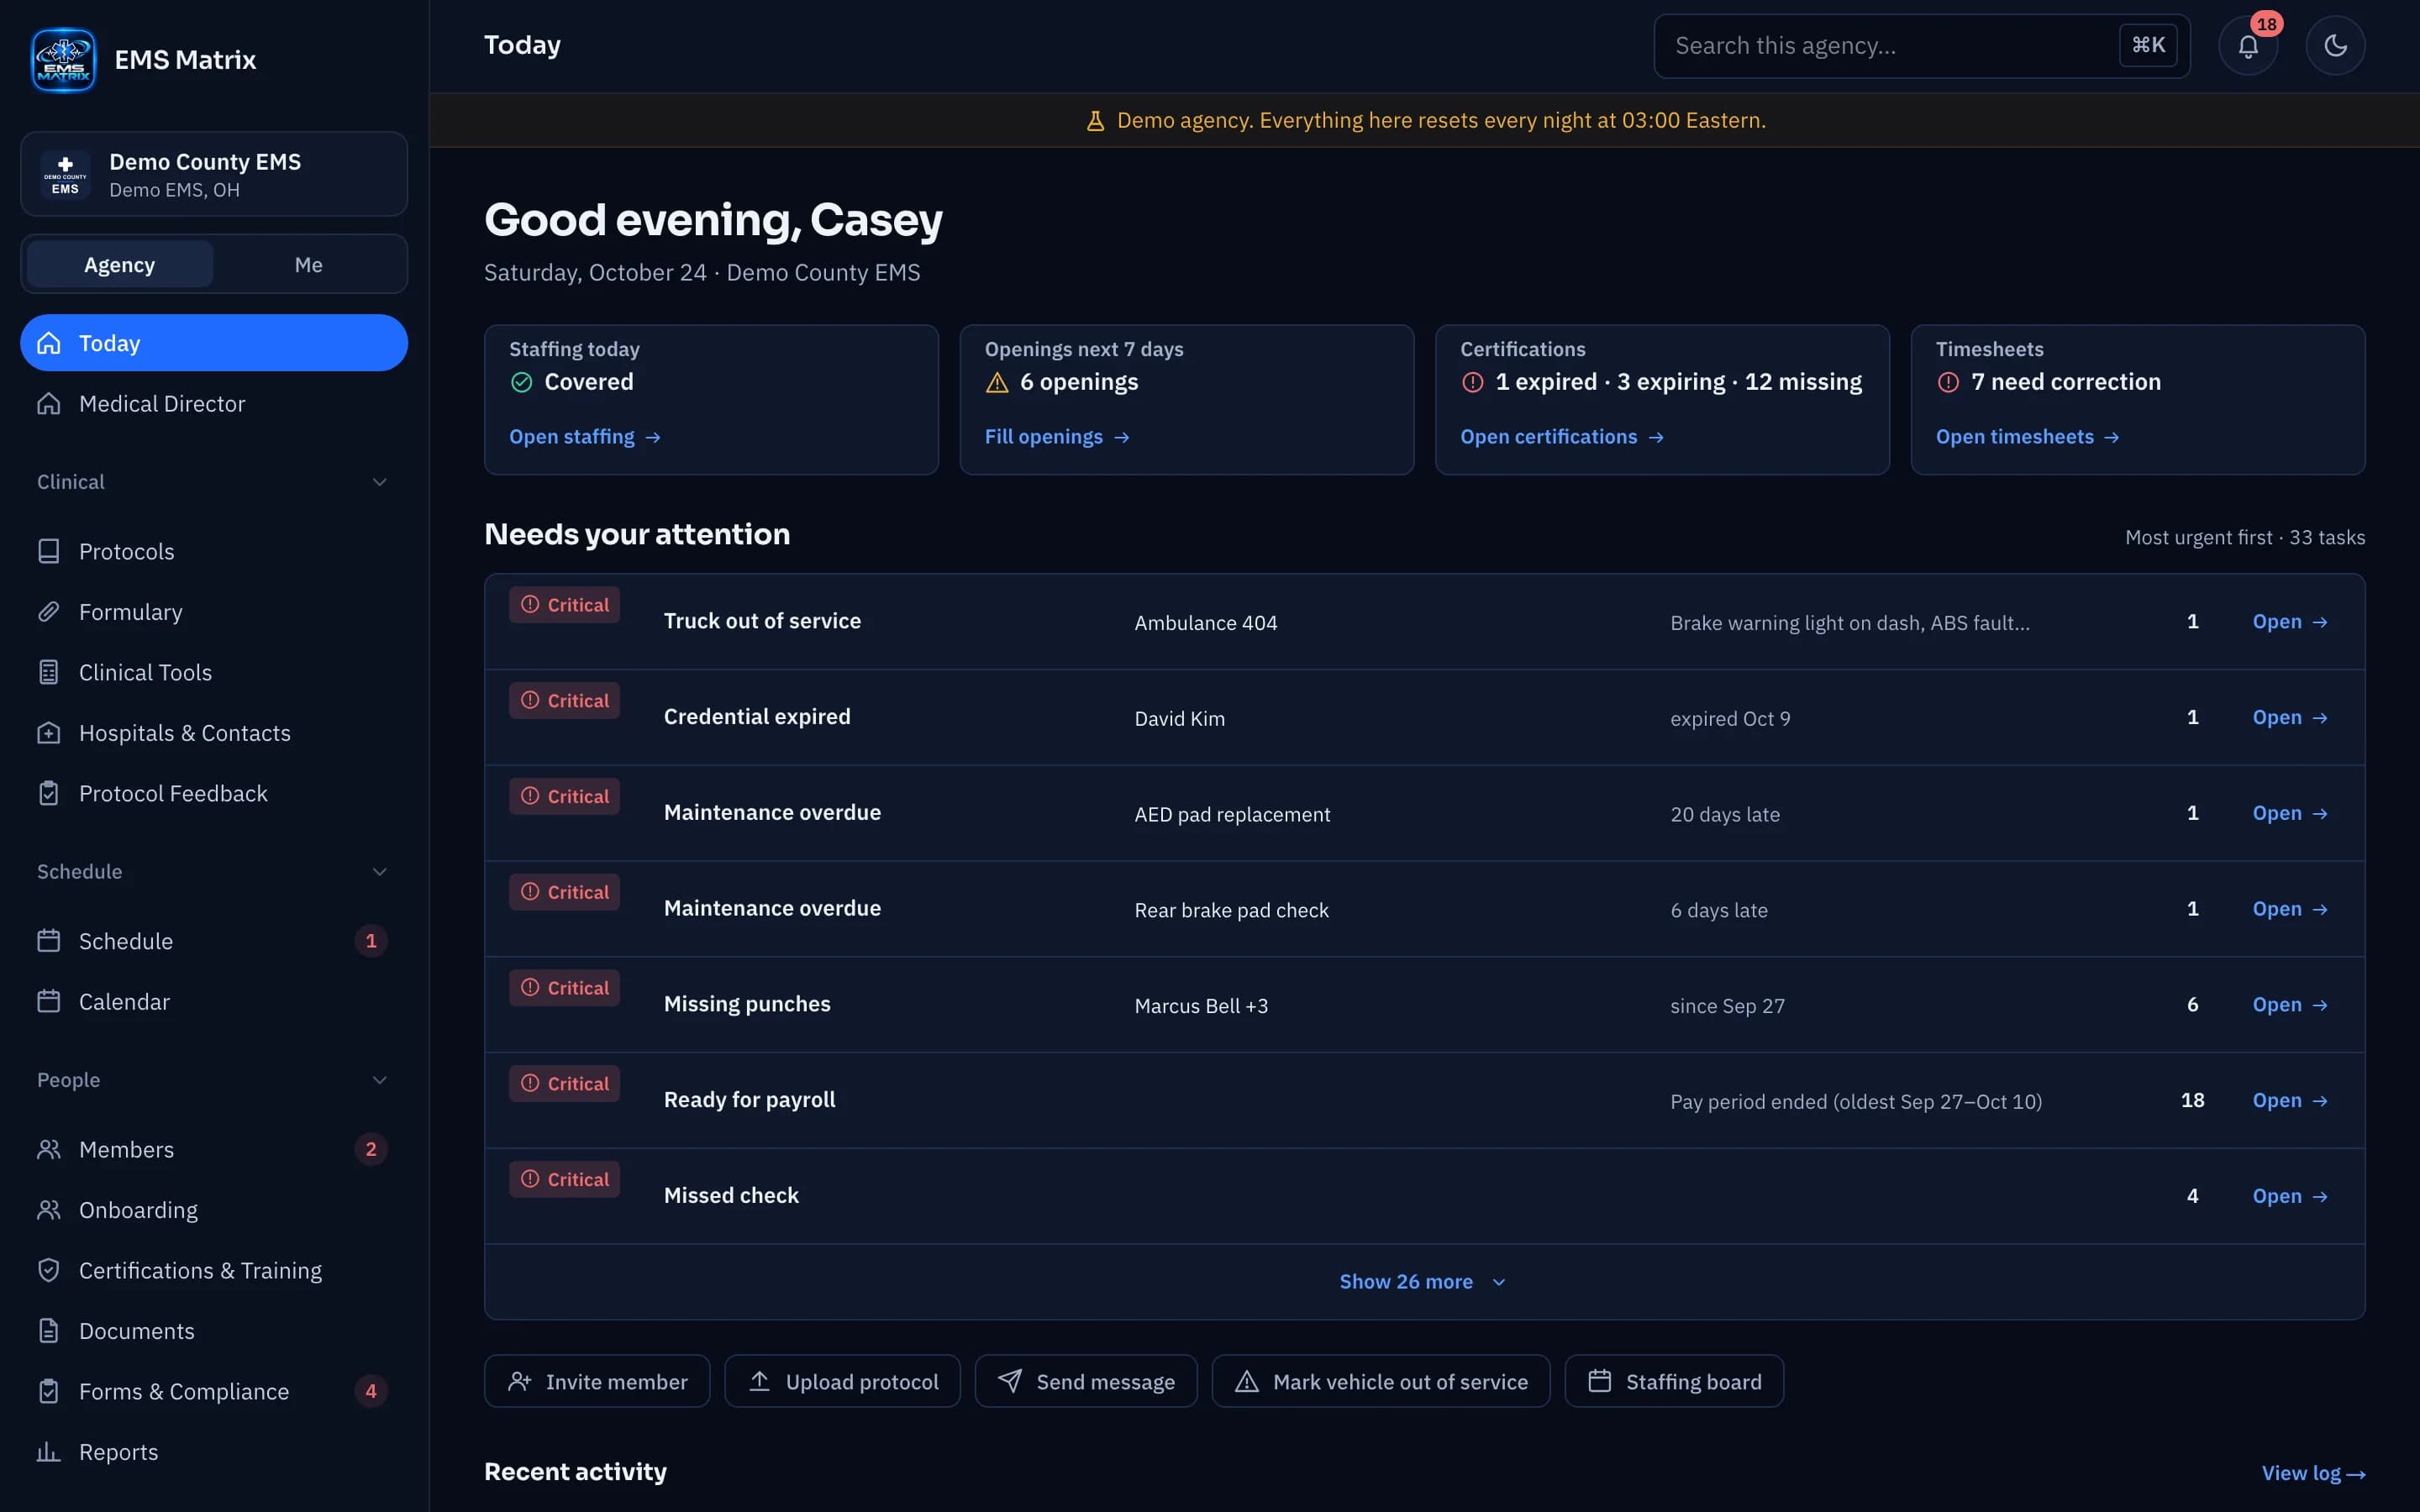This screenshot has height=1512, width=2420.
Task: Open the Members page
Action: point(214,1150)
